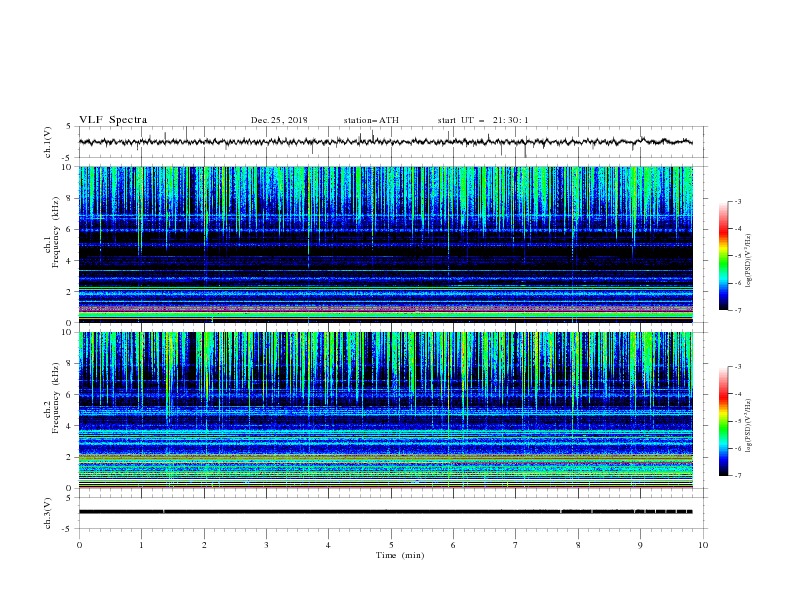
Task: Click the "4" kHz tick of ch.2 spectrogram
Action: [x=70, y=426]
